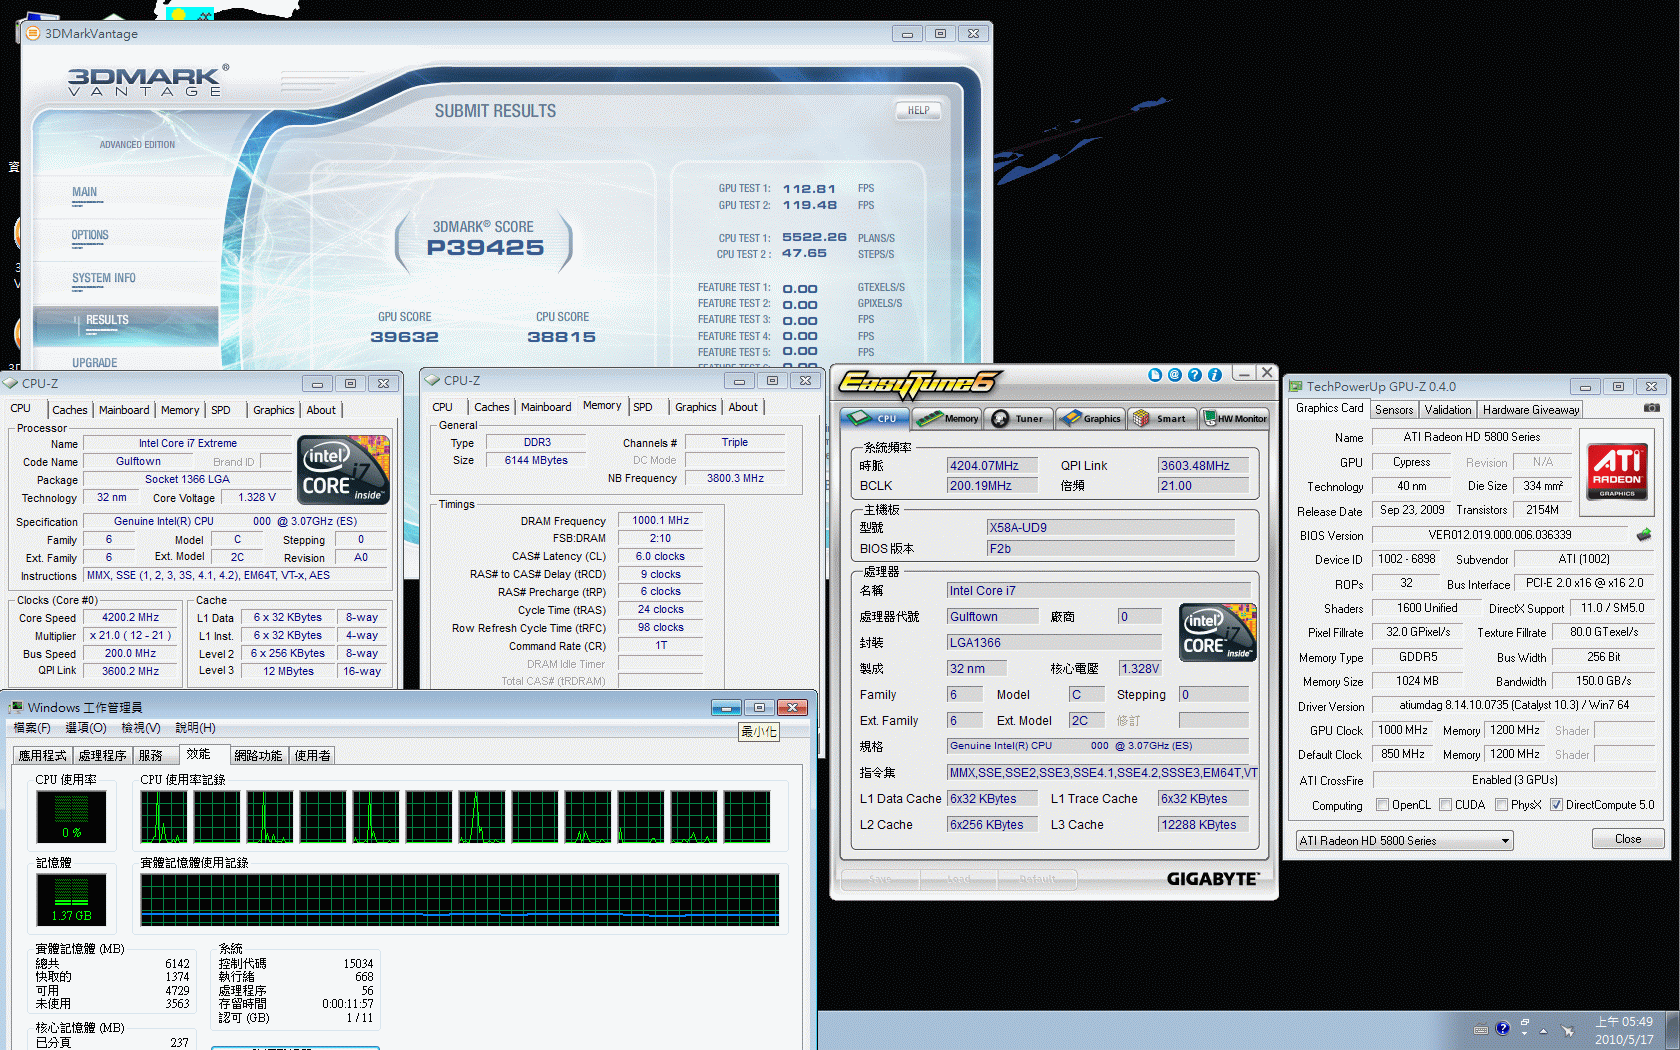Open Caches tab in left CPU-Z window
The height and width of the screenshot is (1050, 1680).
pos(70,410)
